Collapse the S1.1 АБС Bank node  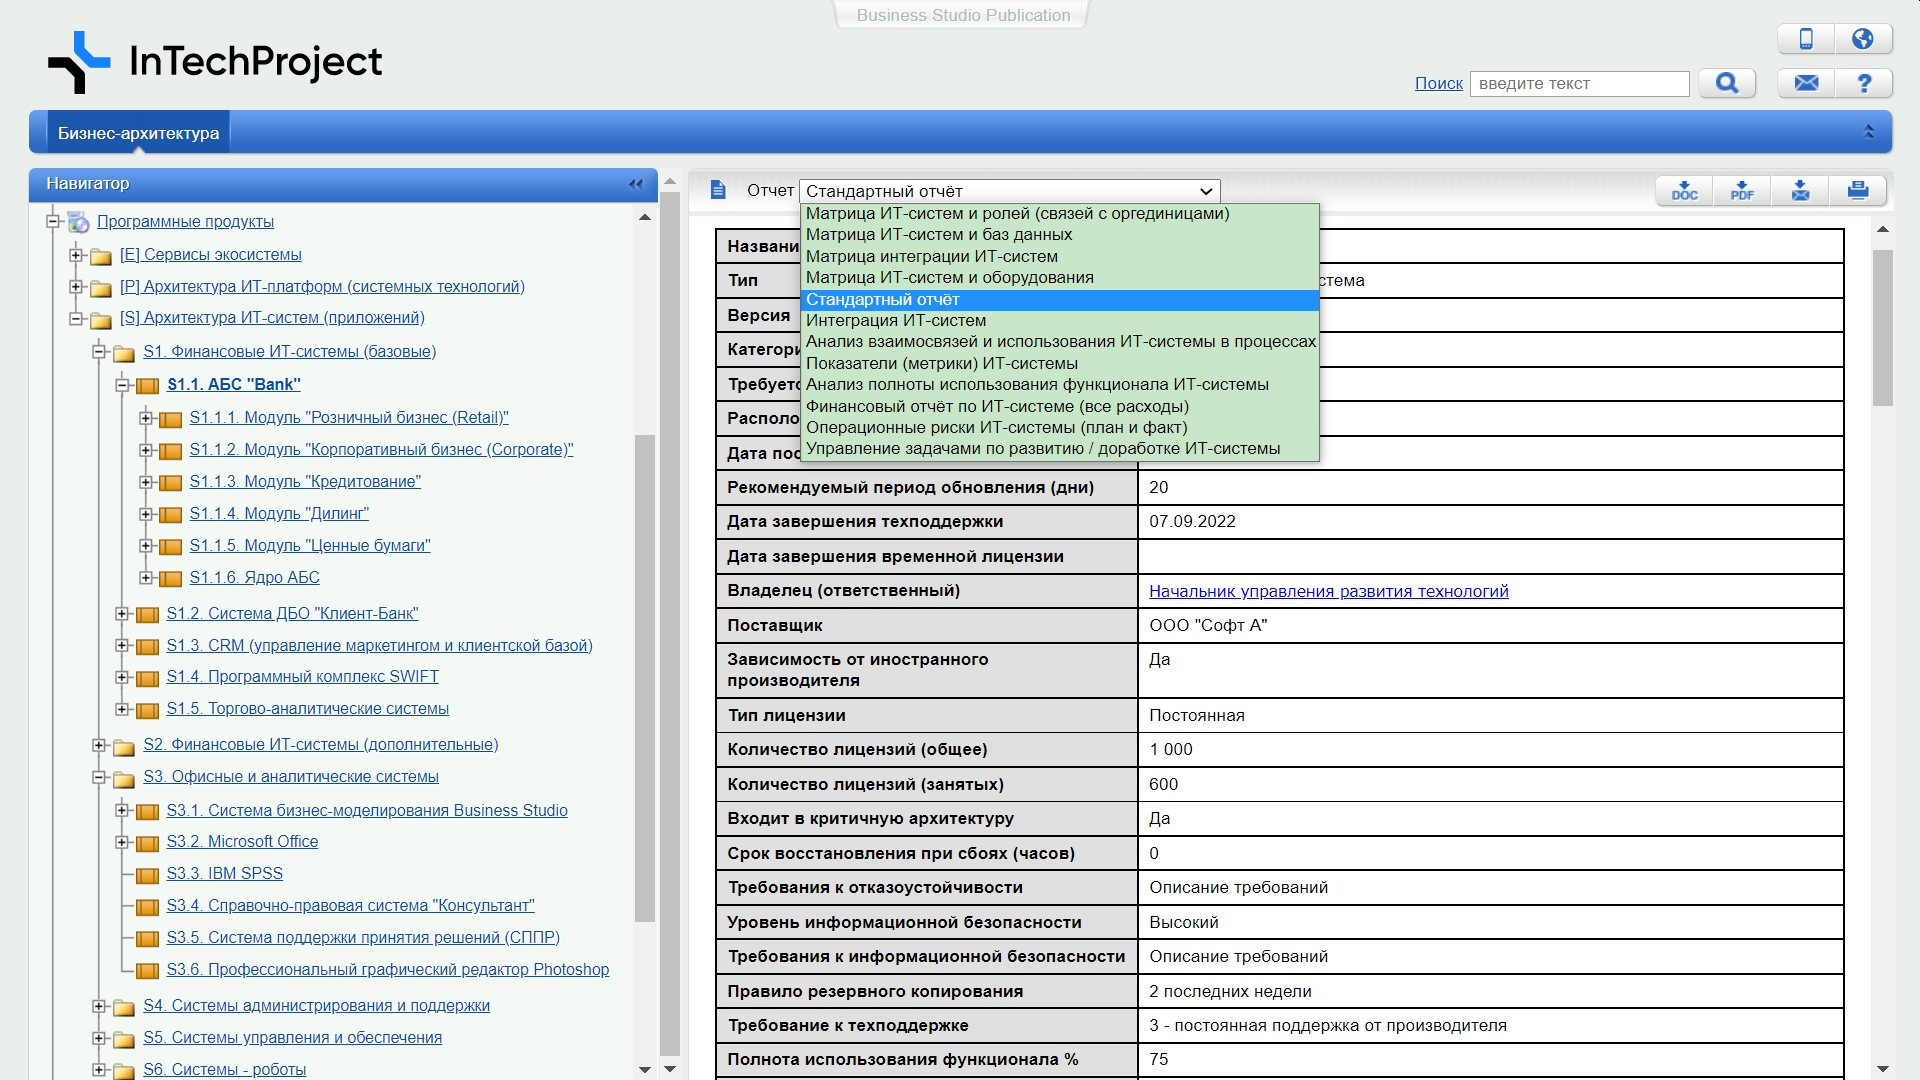click(122, 385)
